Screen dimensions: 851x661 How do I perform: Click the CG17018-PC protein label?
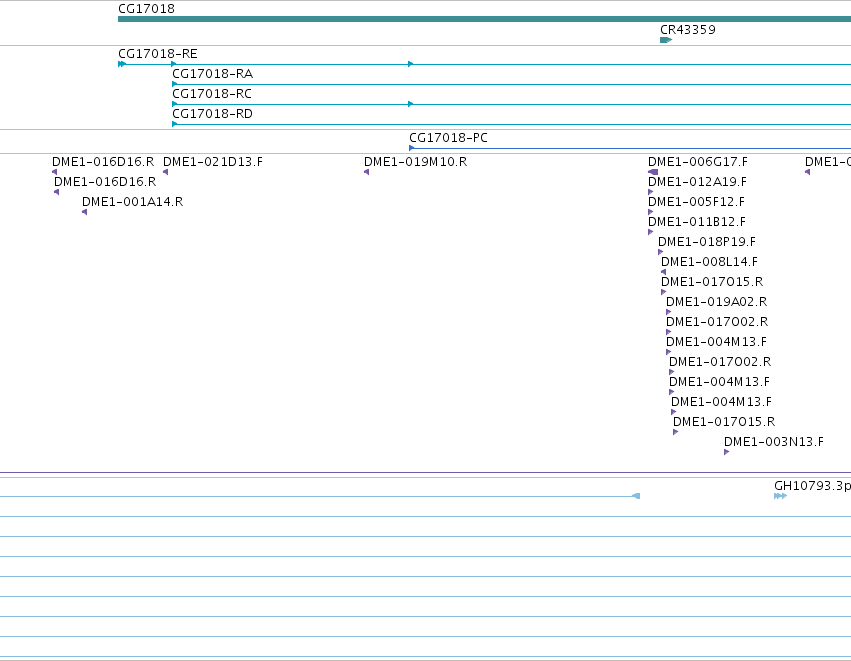(x=448, y=138)
